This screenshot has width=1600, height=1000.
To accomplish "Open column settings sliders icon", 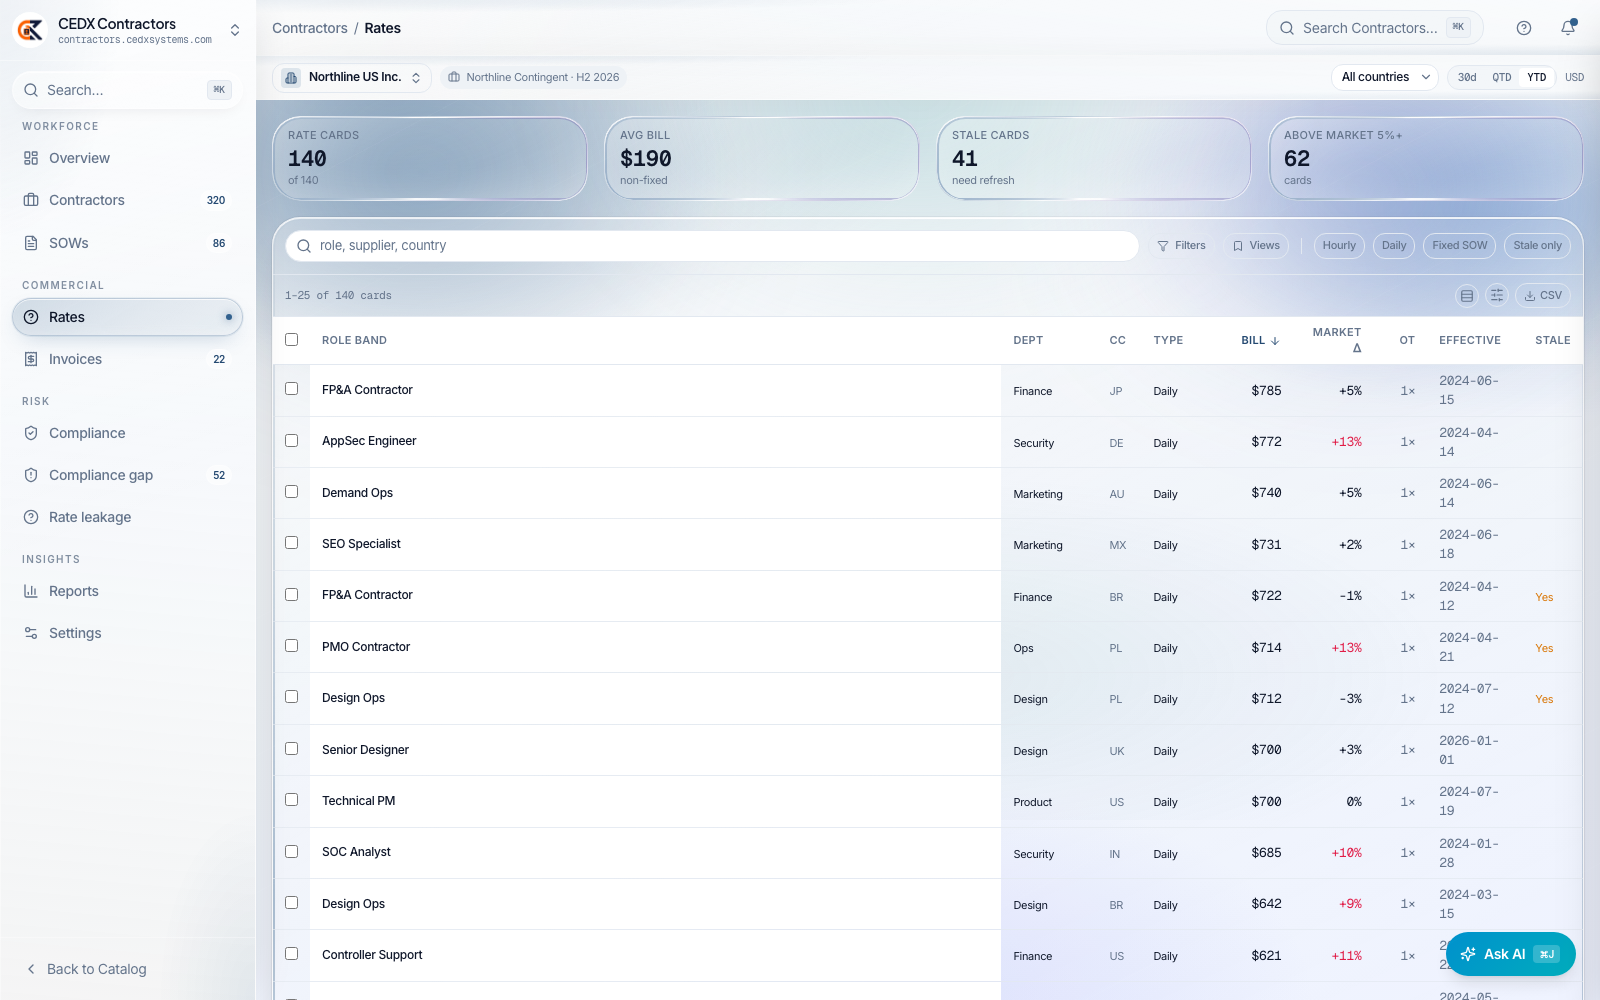I will pos(1497,295).
